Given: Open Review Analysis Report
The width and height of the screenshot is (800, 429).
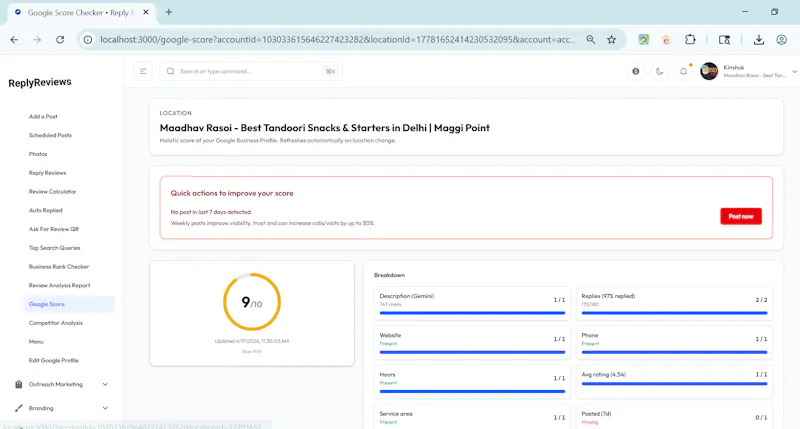Looking at the screenshot, I should pos(59,286).
